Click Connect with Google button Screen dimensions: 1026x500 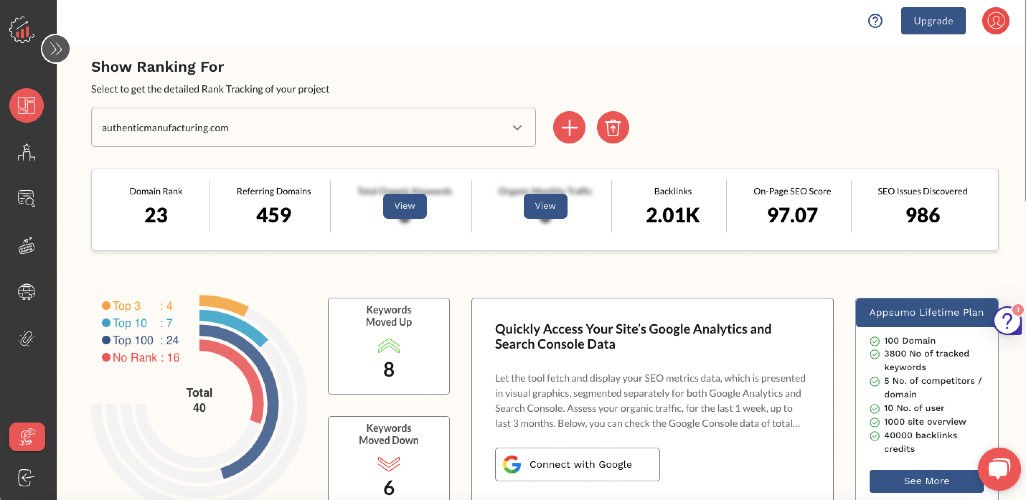pos(577,465)
